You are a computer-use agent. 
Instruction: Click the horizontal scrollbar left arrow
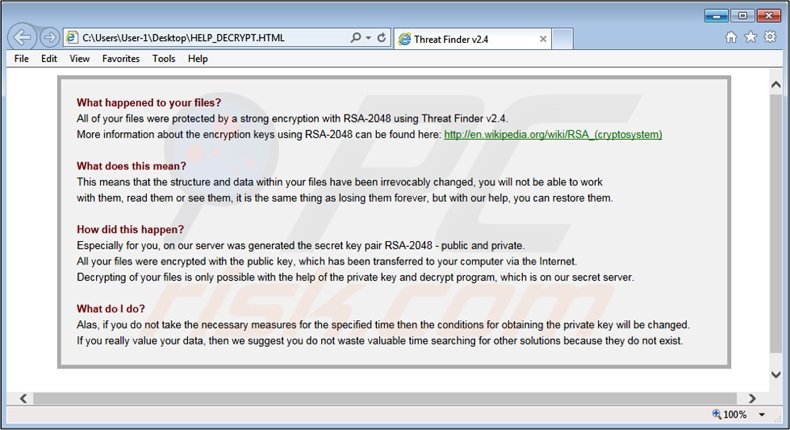pos(23,398)
